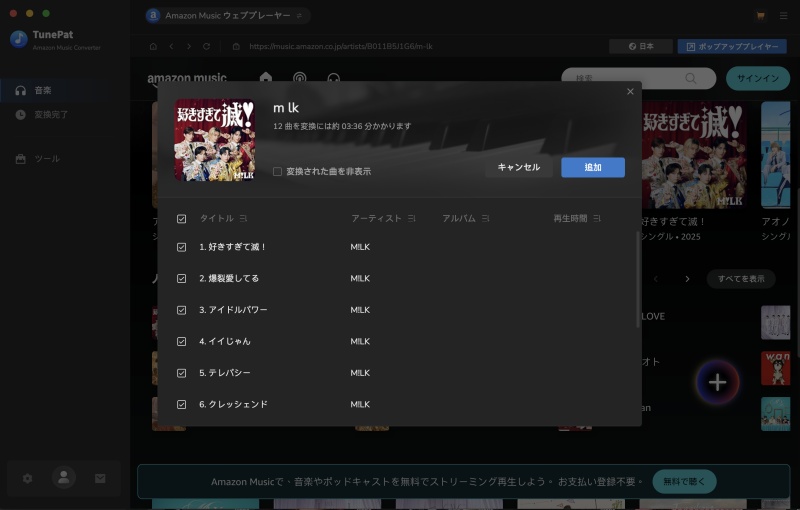This screenshot has width=800, height=510.
Task: Reload the page with the refresh icon
Action: pos(206,46)
